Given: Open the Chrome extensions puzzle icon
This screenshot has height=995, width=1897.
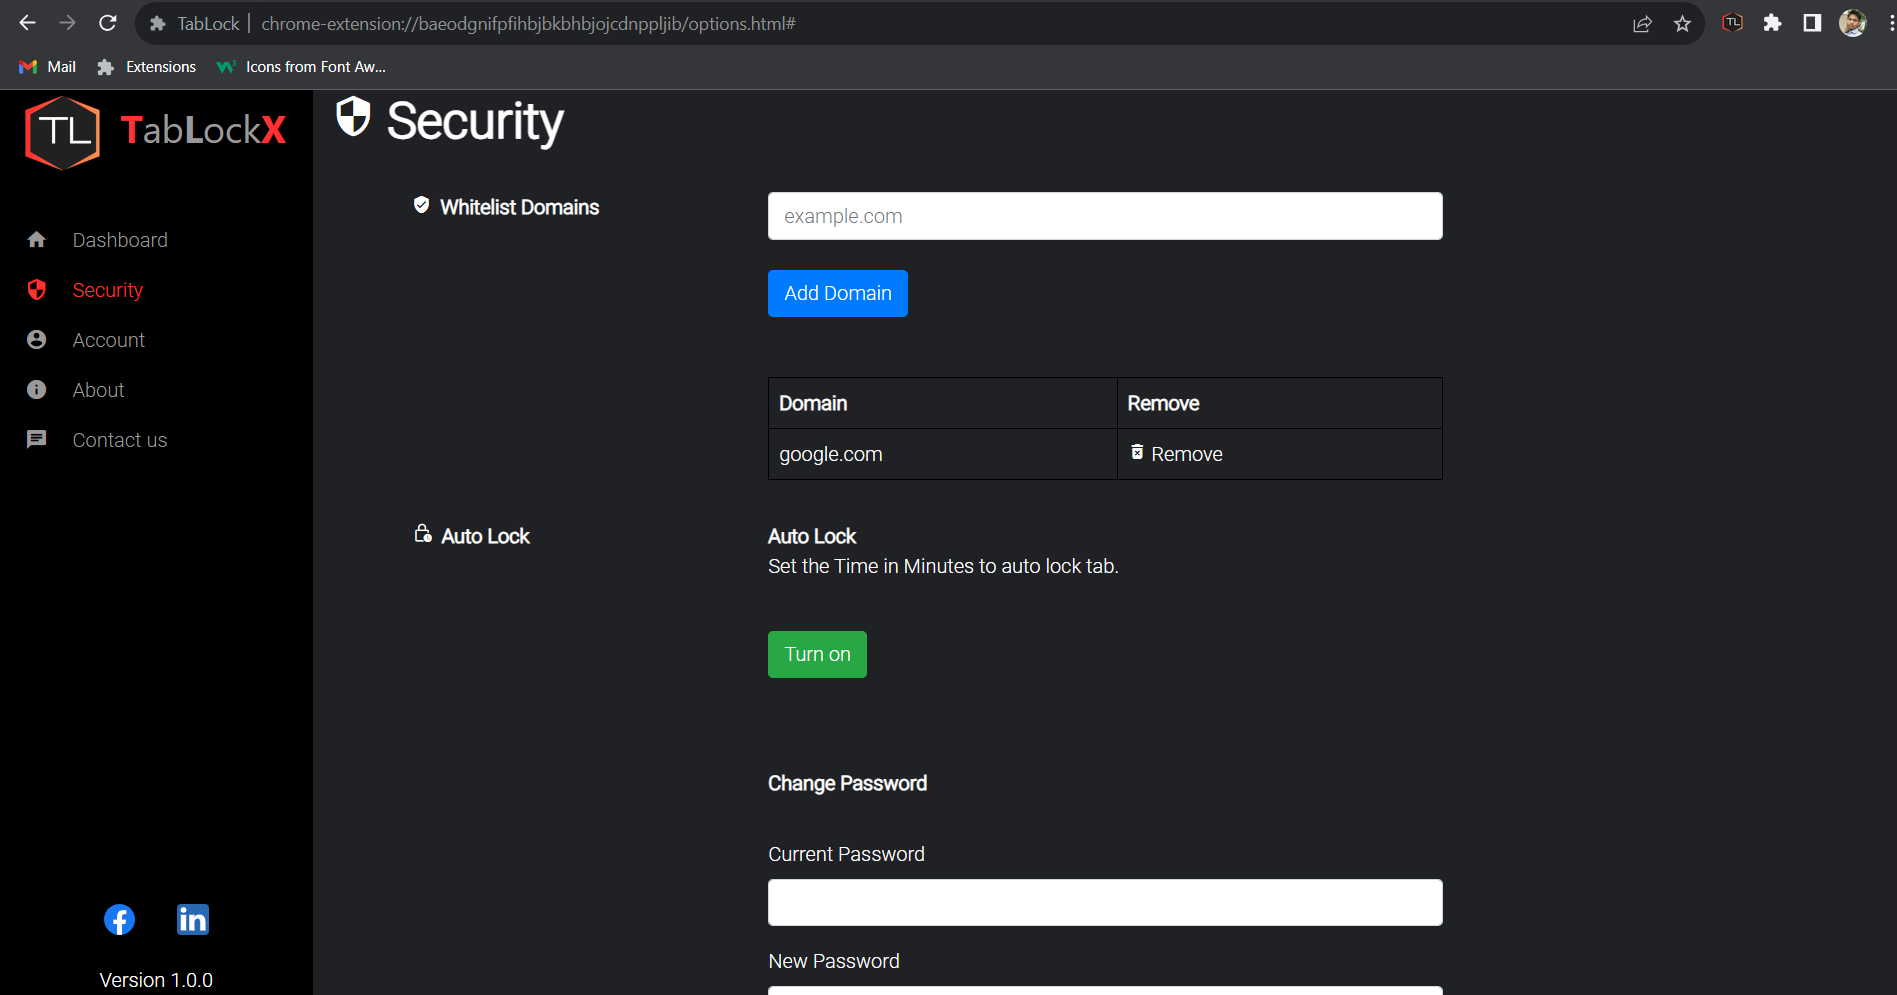Looking at the screenshot, I should click(1771, 22).
